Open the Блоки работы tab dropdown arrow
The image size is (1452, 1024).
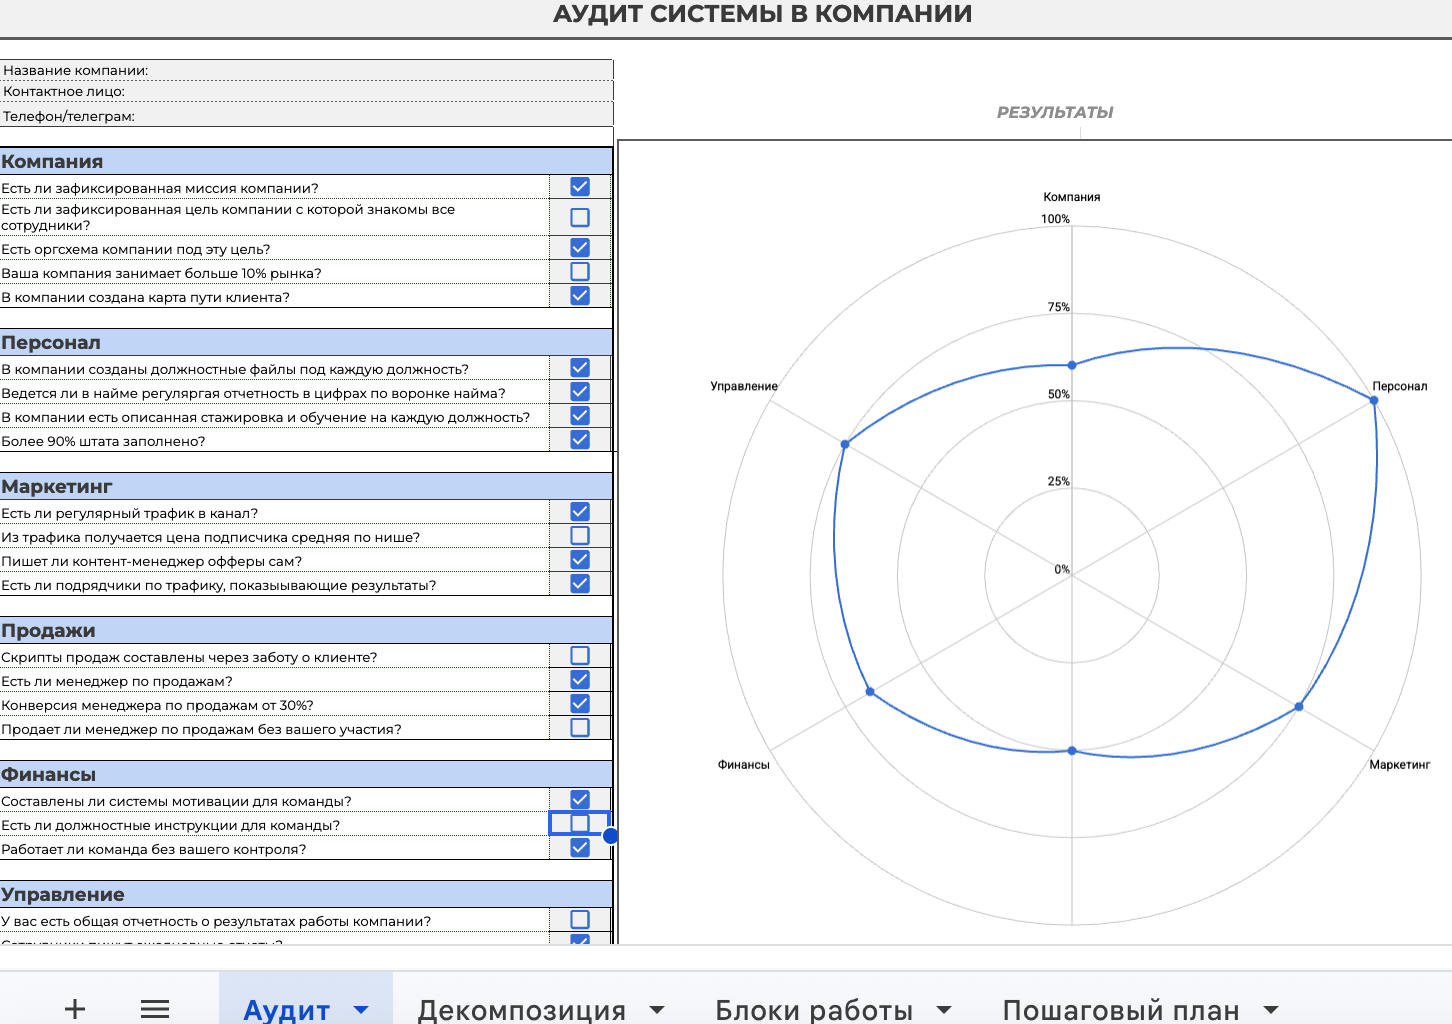point(944,1010)
